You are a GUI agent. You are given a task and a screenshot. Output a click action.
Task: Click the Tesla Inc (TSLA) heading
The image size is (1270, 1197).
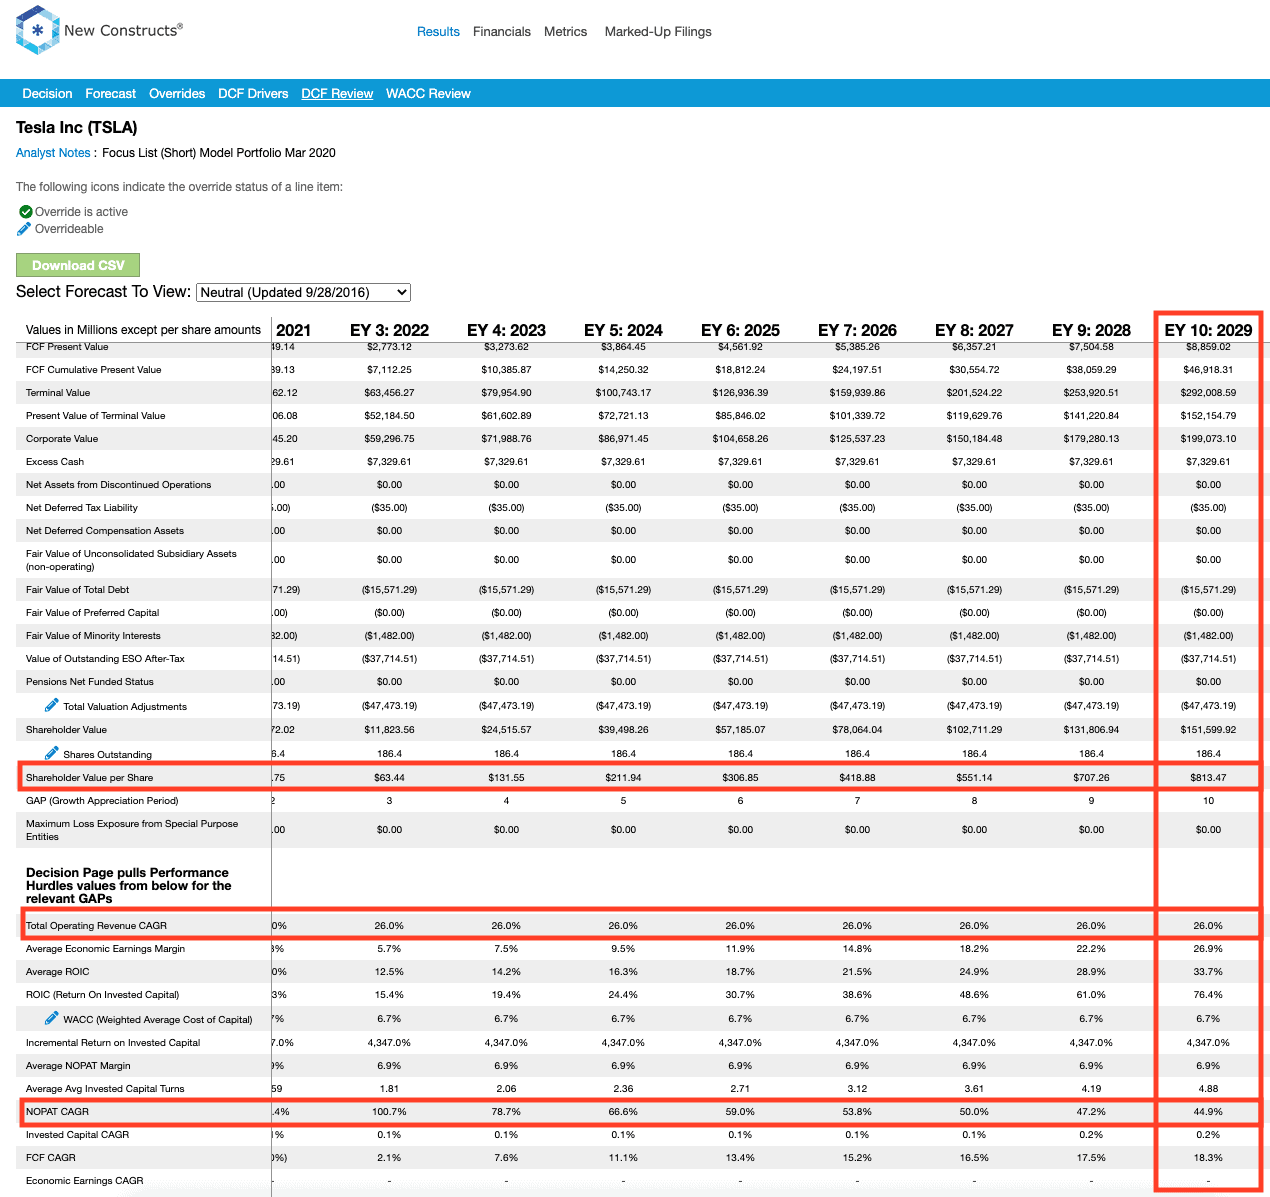tap(77, 128)
